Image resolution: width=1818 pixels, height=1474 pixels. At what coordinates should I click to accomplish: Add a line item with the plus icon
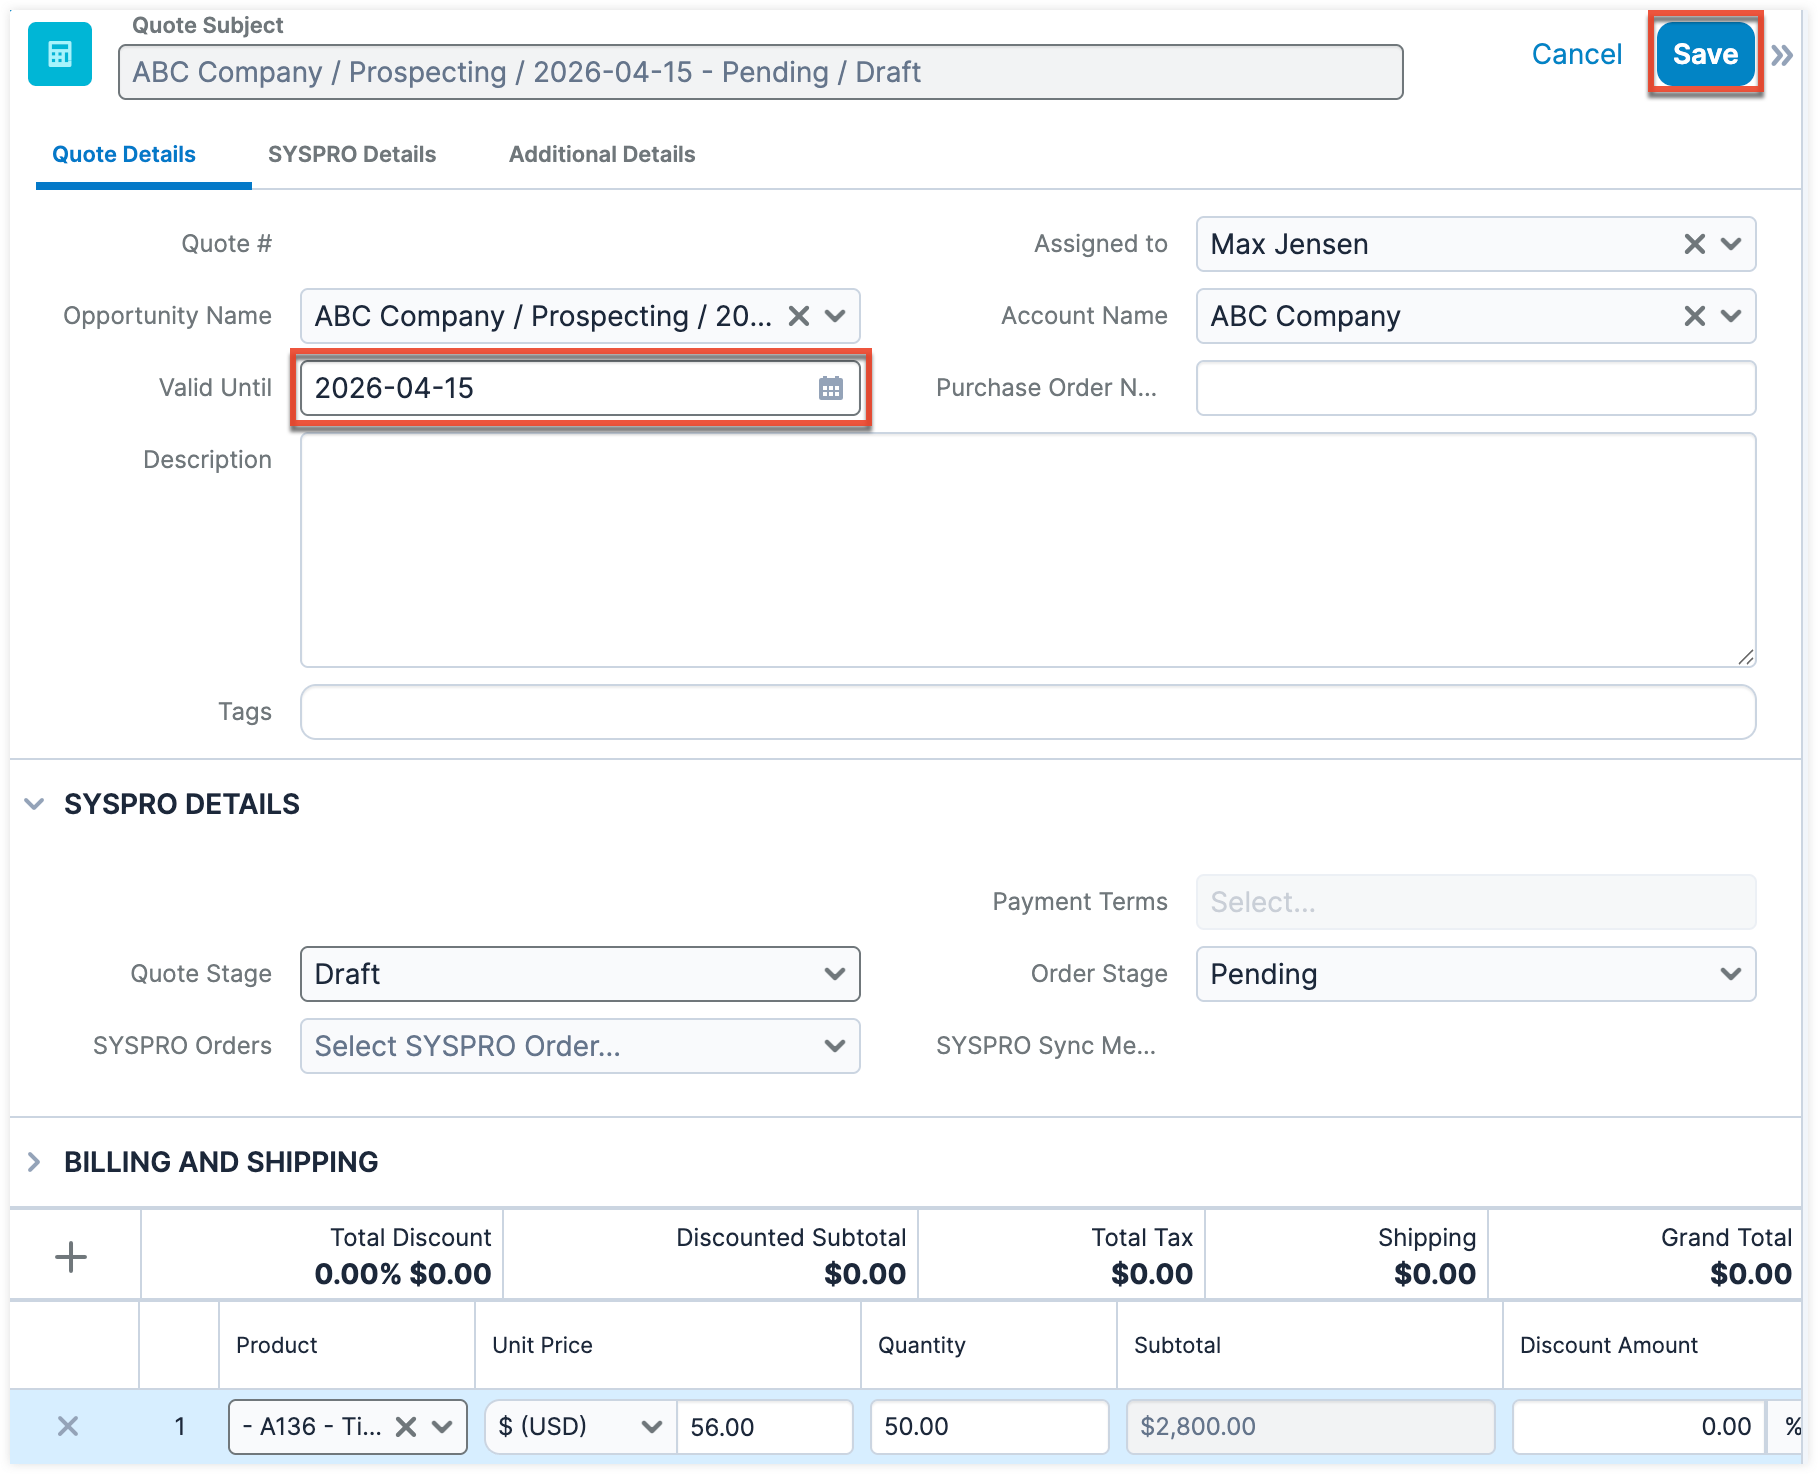(x=70, y=1257)
